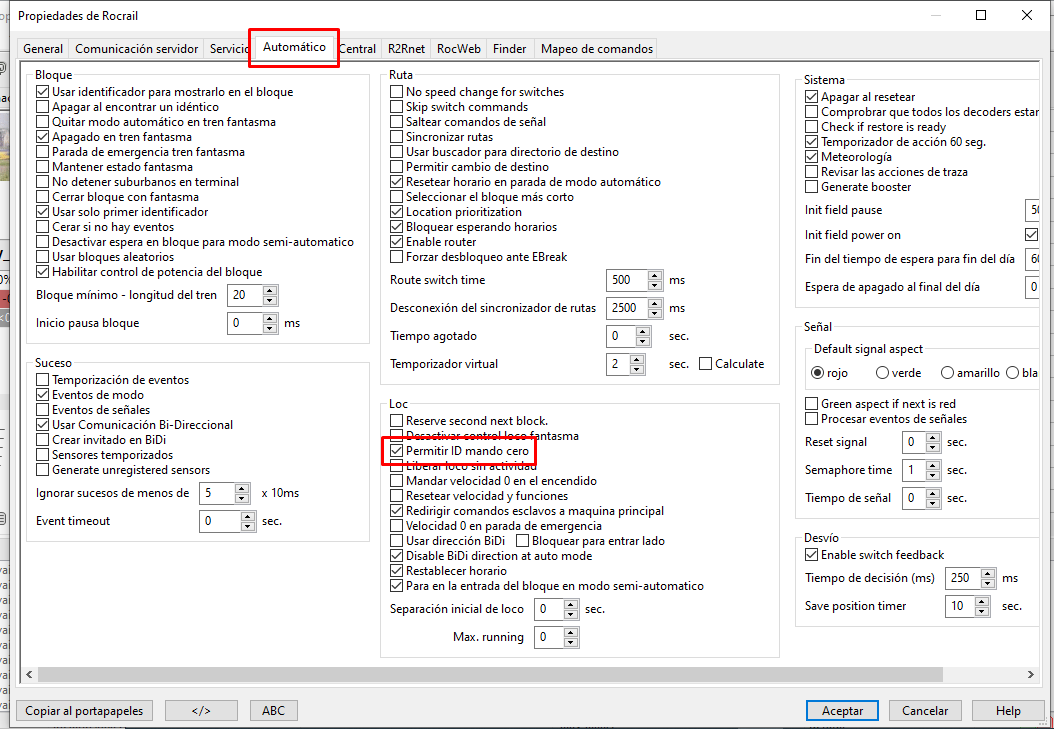Click the Bloque mínimo length field
Viewport: 1054px width, 729px height.
[x=245, y=295]
